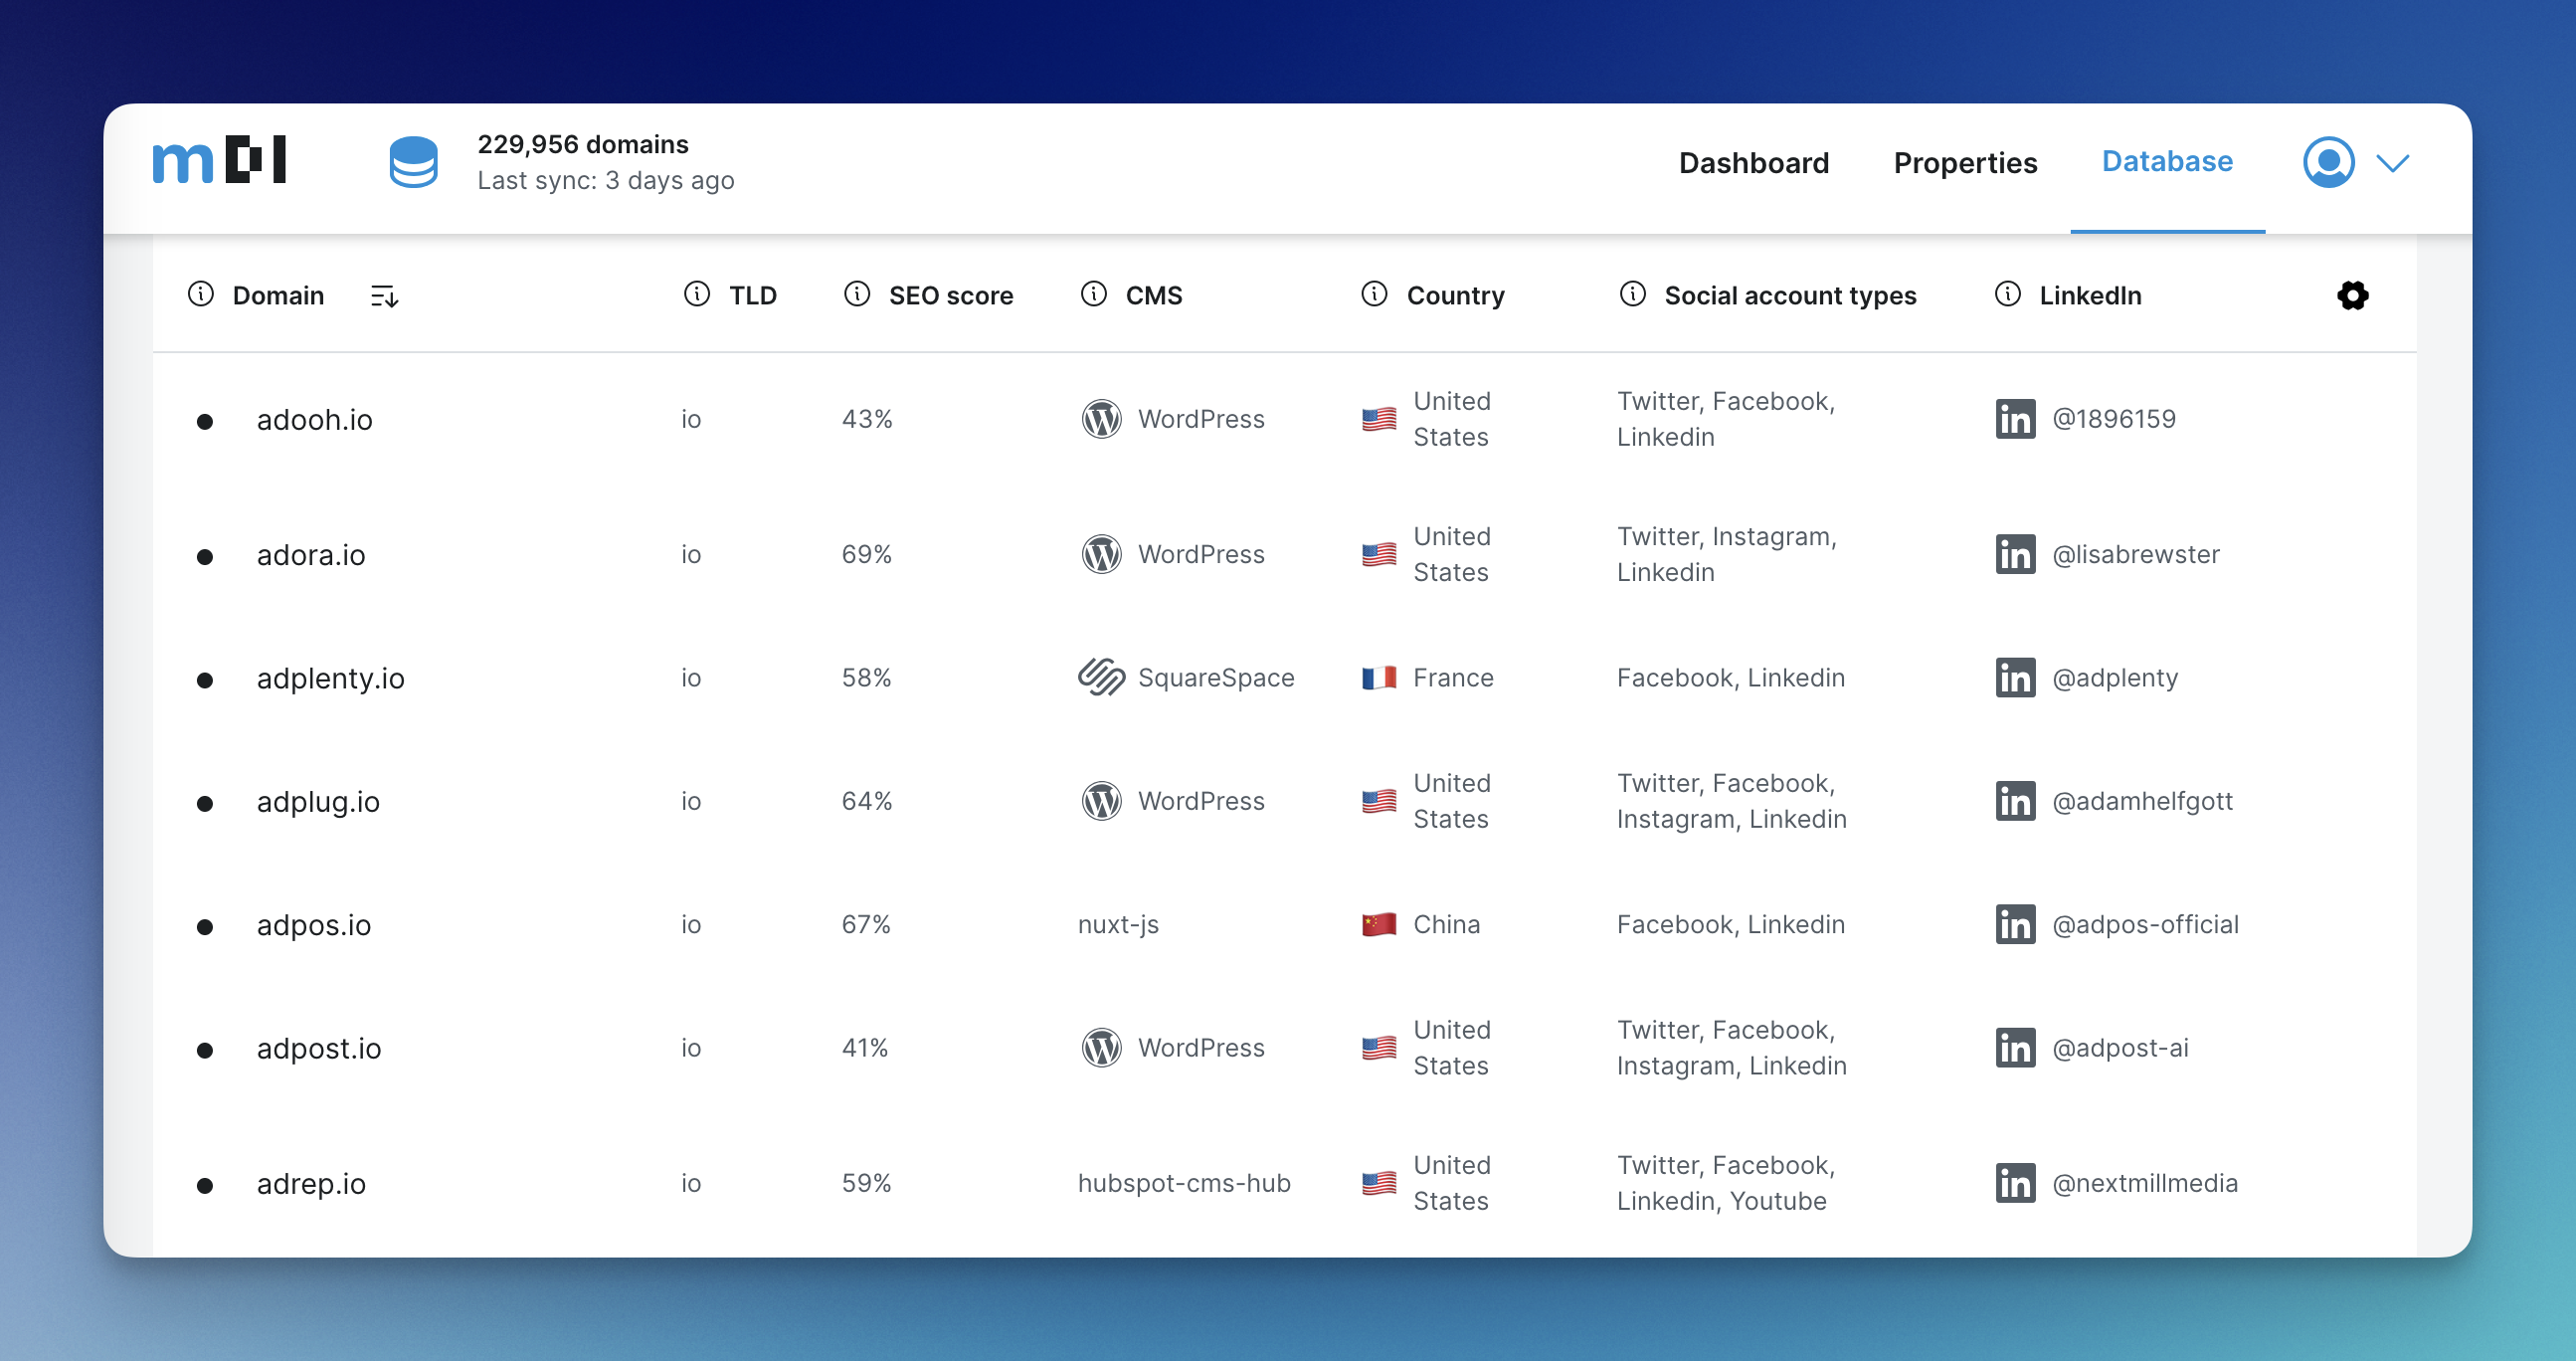
Task: Click the user profile avatar icon
Action: coord(2328,162)
